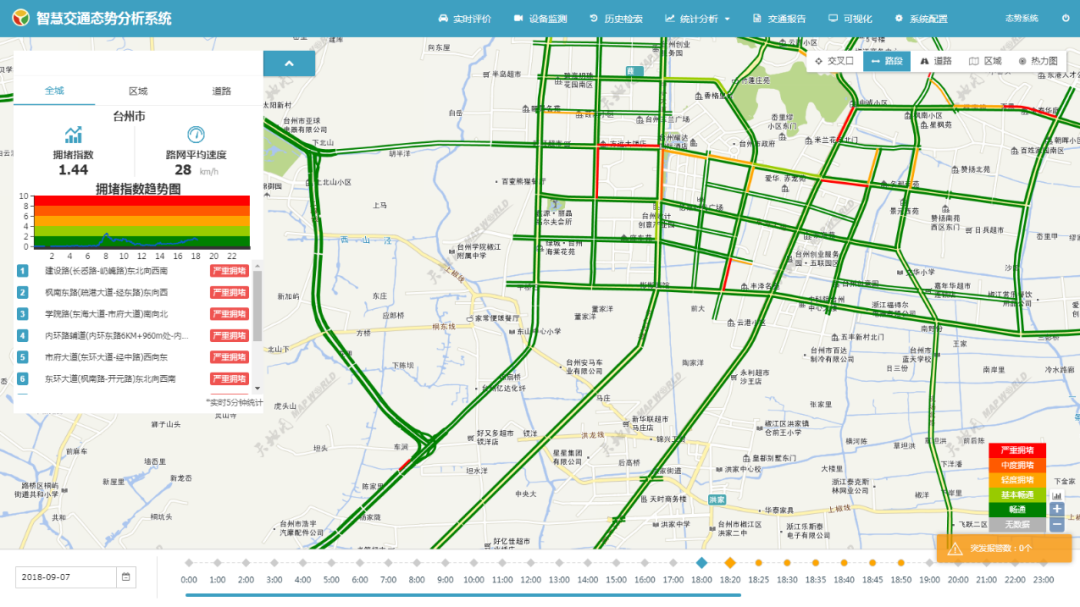Click the date field 2018-09-07
1080x607 pixels.
[66, 577]
